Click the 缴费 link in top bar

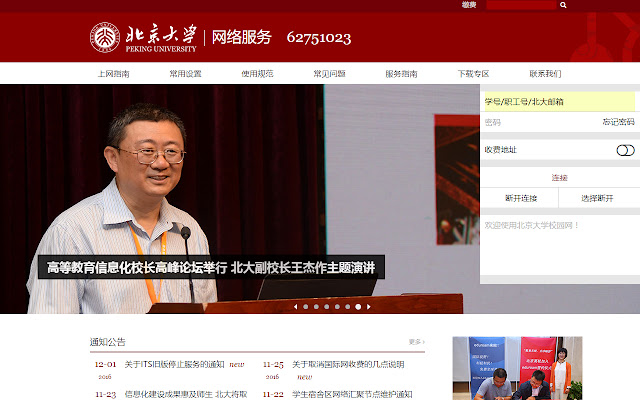[469, 5]
